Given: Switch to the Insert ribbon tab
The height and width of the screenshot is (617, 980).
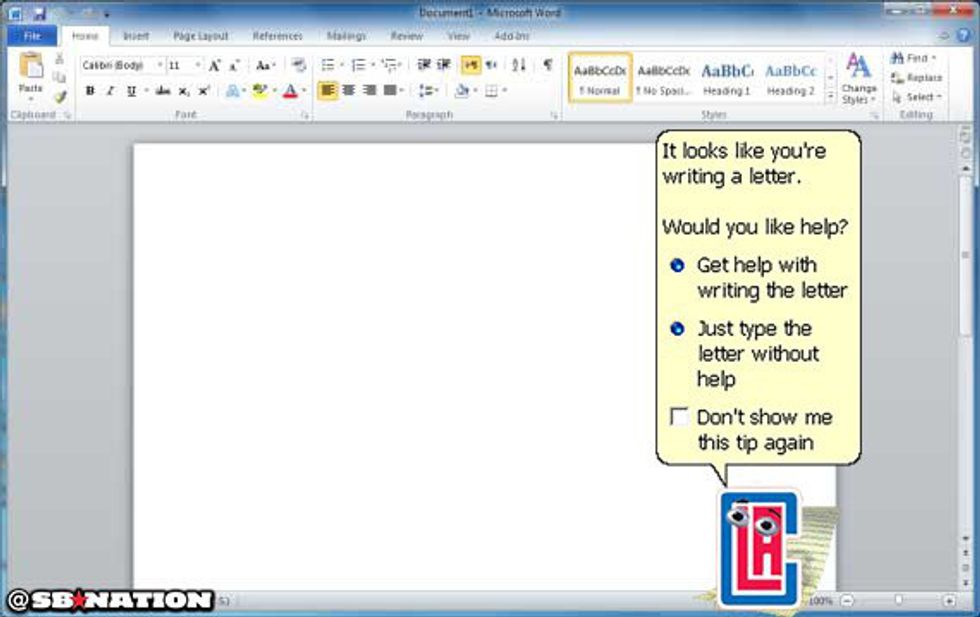Looking at the screenshot, I should [136, 36].
